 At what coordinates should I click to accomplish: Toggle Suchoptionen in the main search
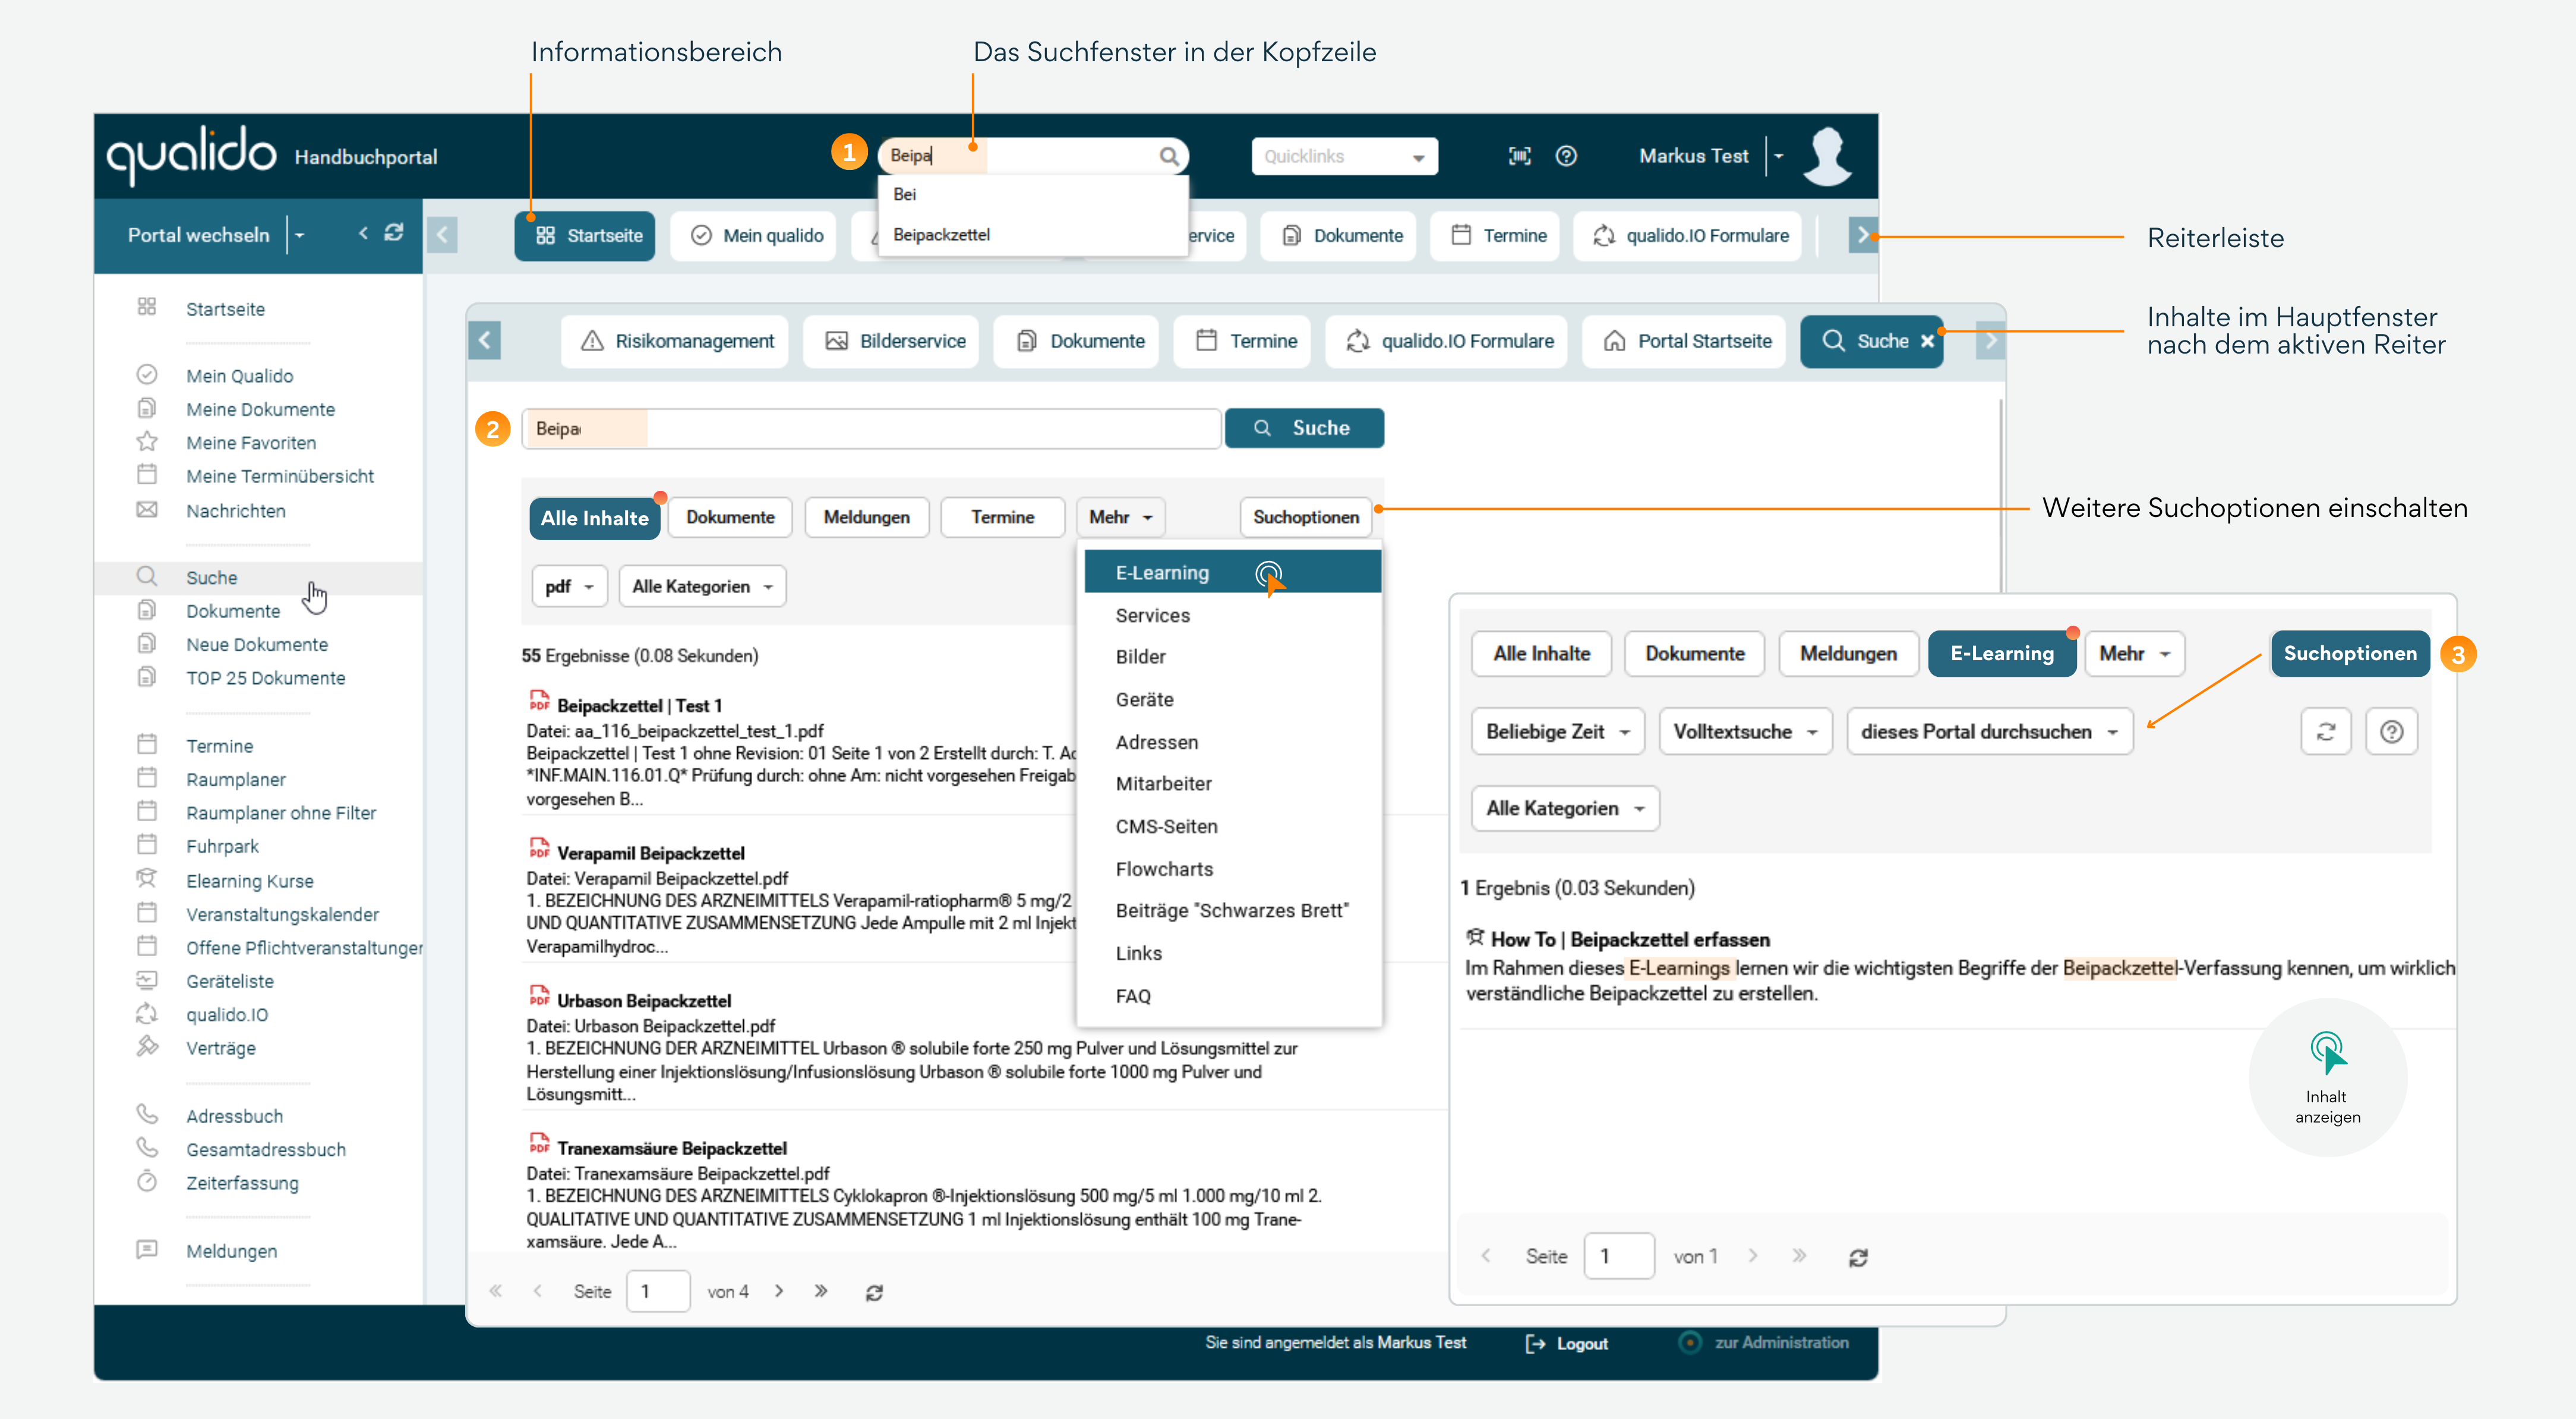(1306, 517)
